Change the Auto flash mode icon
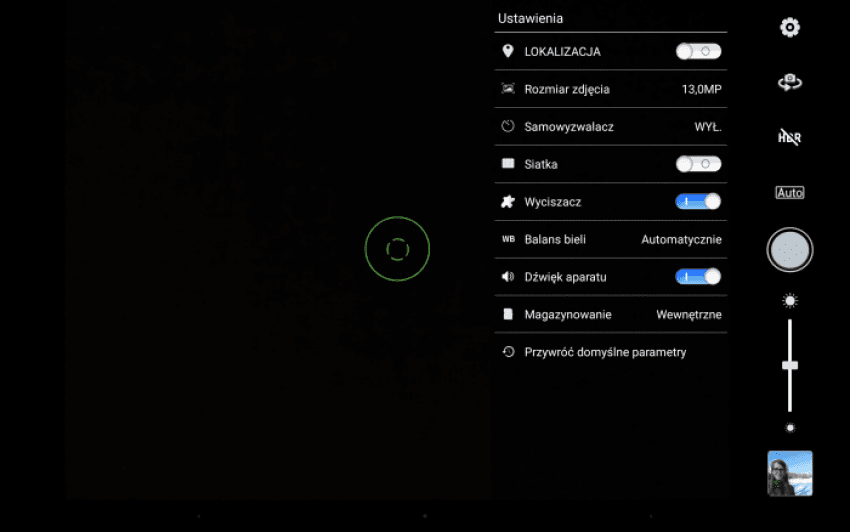Viewport: 850px width, 532px height. pyautogui.click(x=789, y=193)
